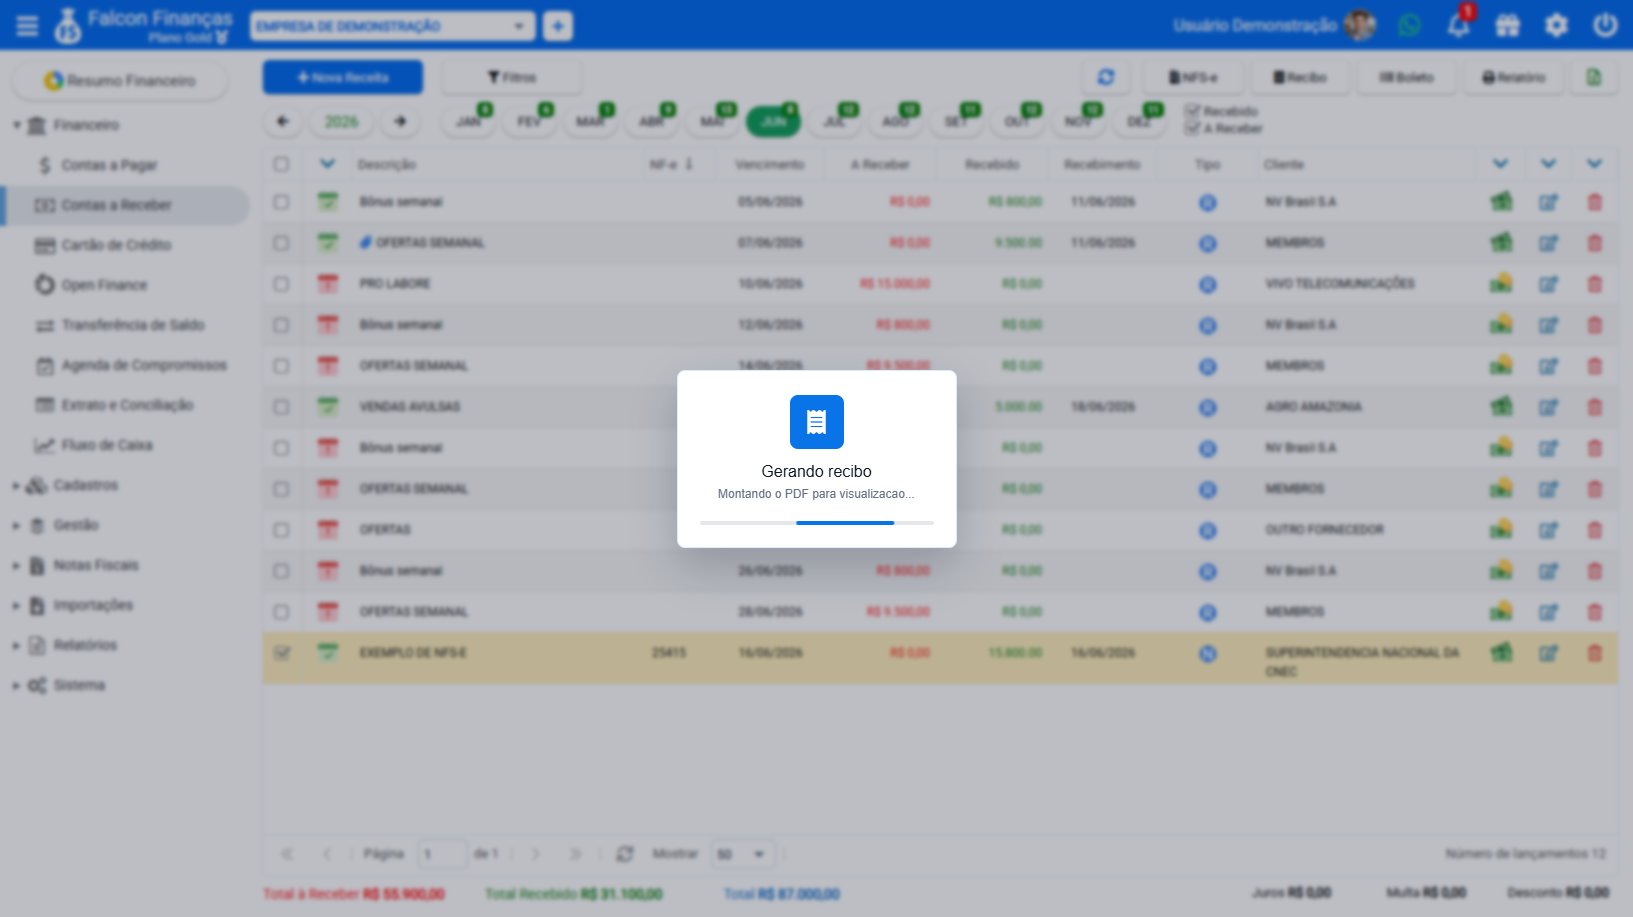Click the Resumo Financeiro button
The height and width of the screenshot is (917, 1633).
(x=120, y=80)
